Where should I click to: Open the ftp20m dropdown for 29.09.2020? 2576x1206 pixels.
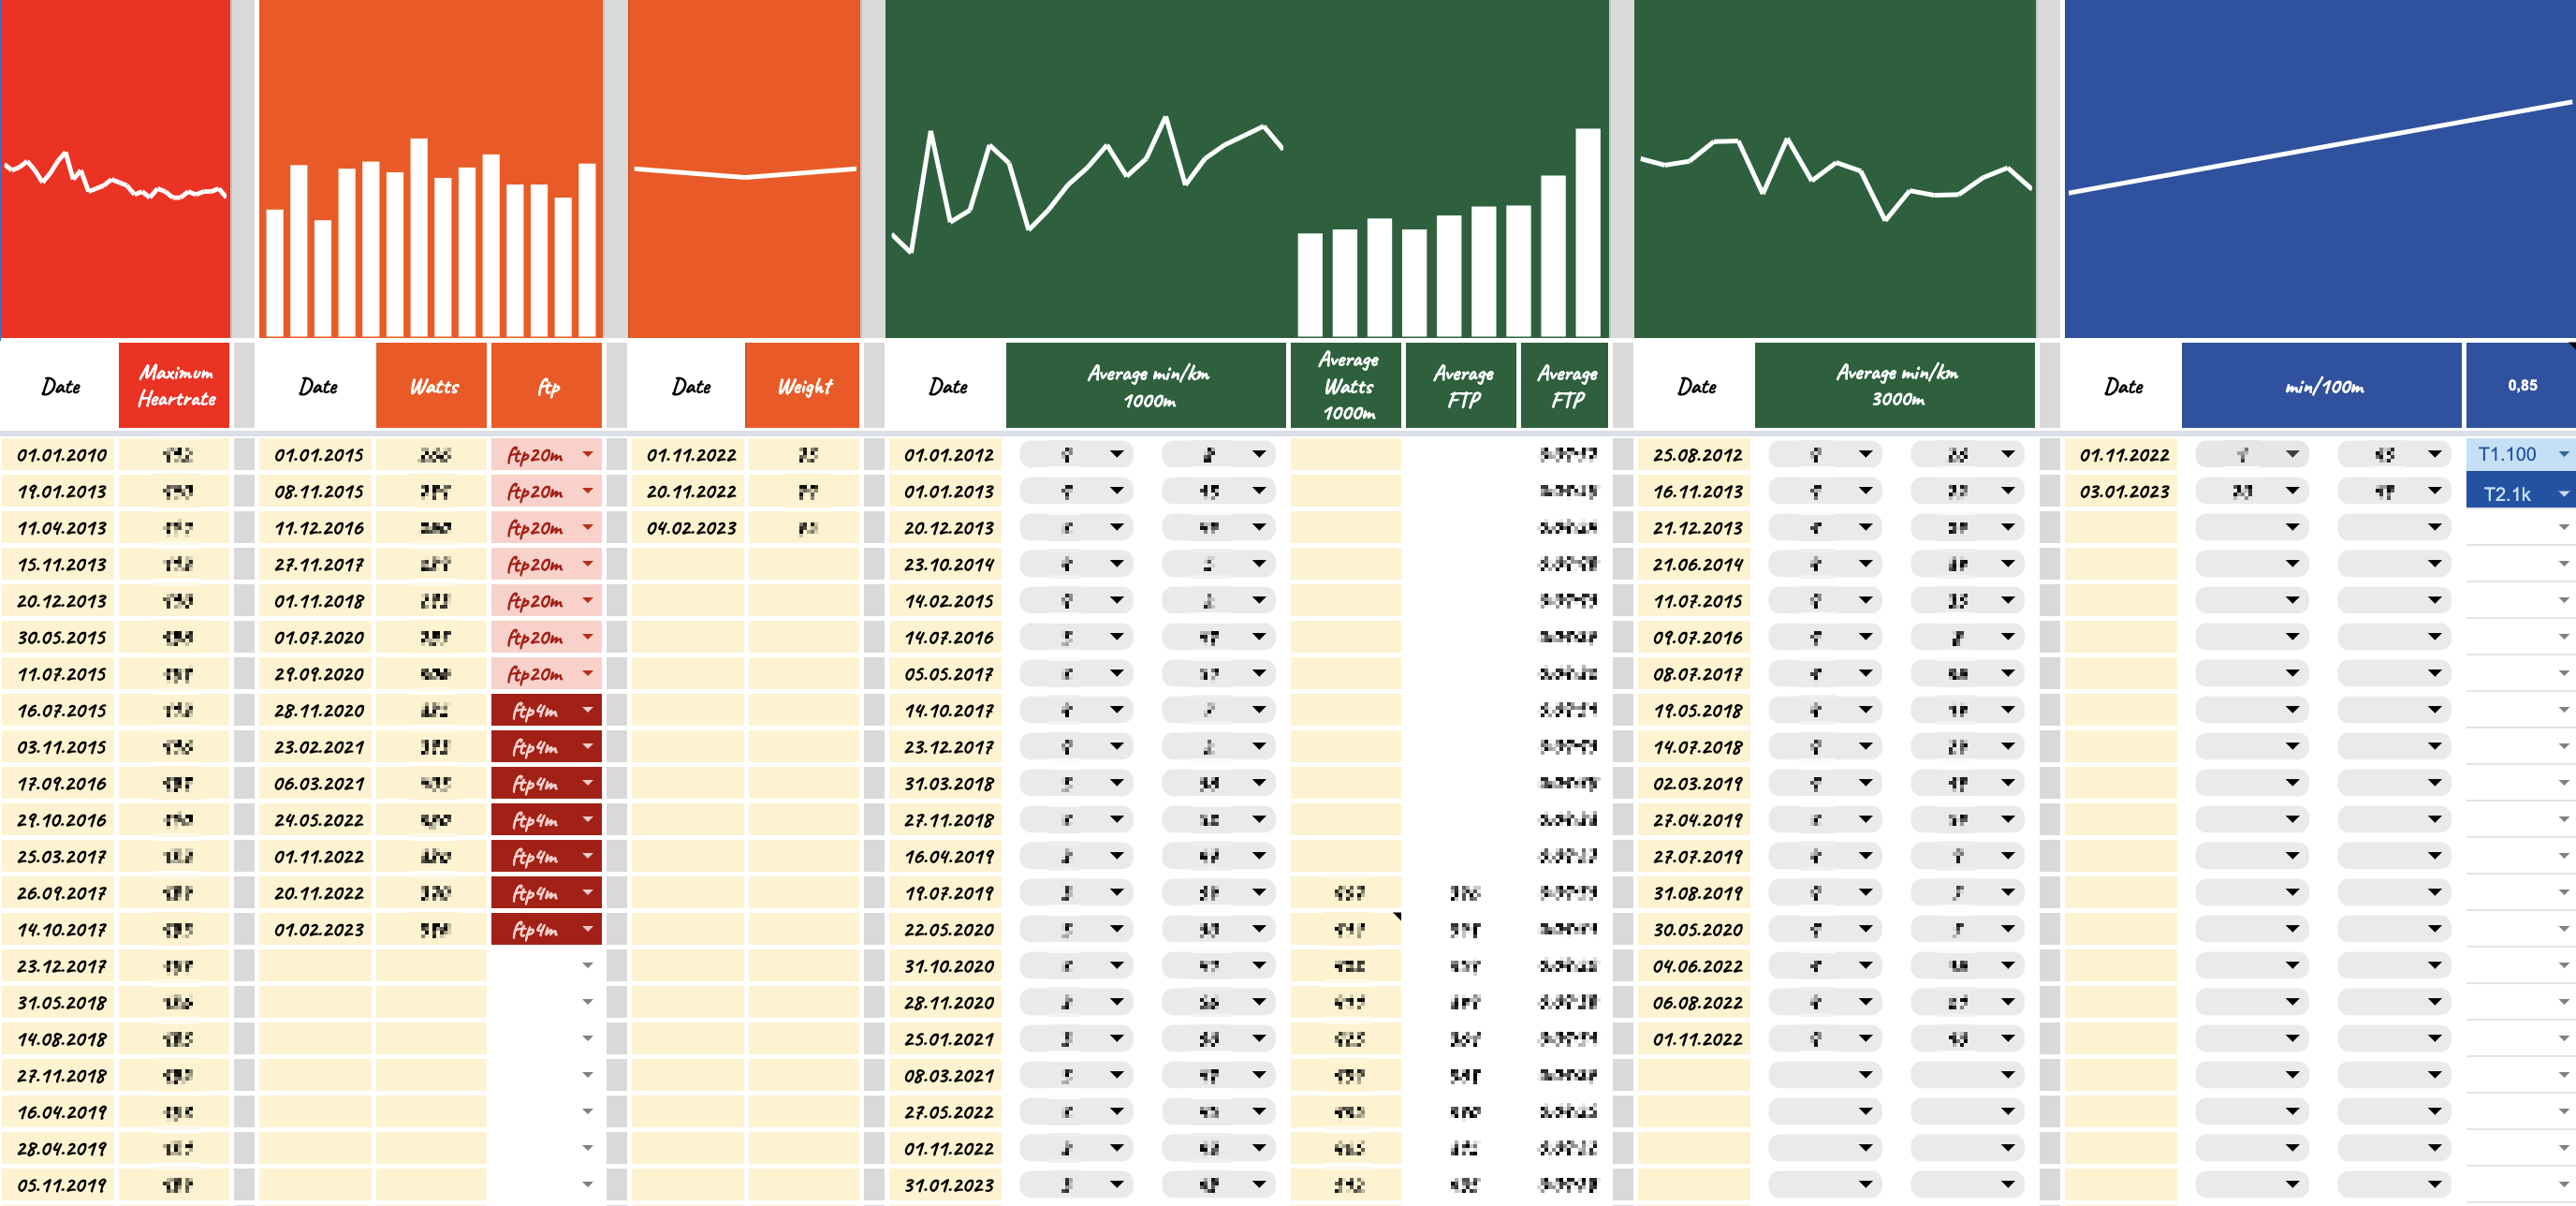[x=587, y=674]
